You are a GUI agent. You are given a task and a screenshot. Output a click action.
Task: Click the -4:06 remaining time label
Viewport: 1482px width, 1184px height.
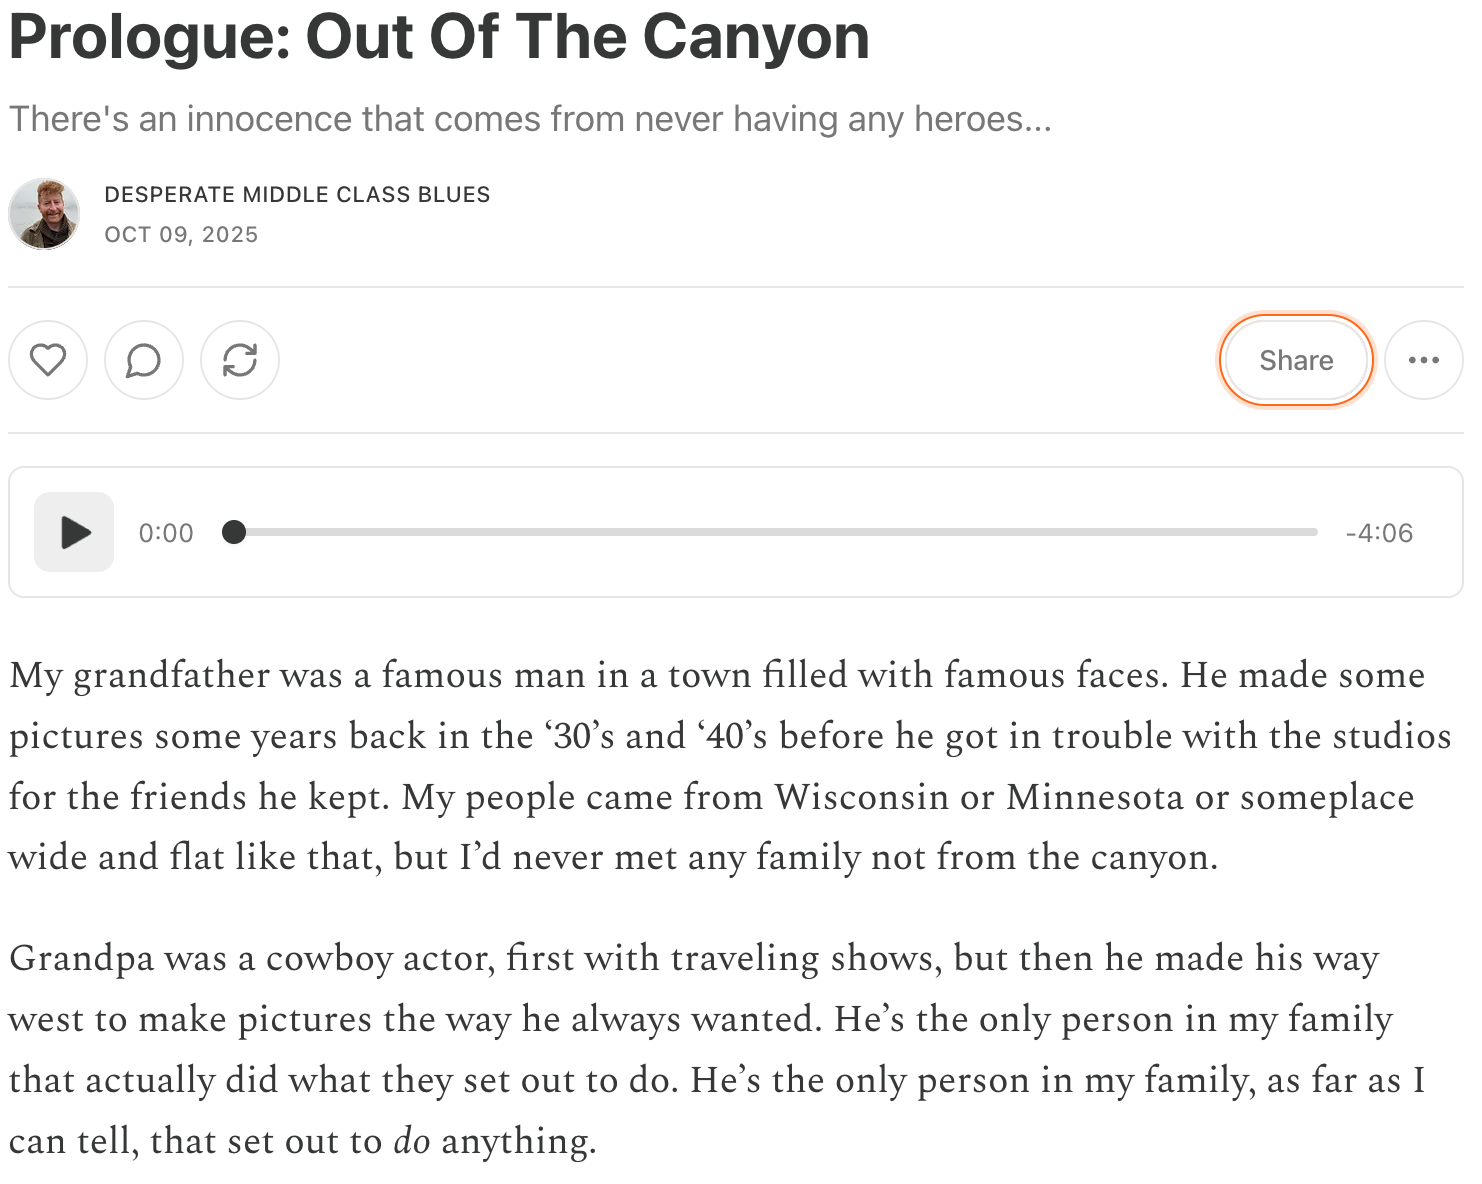coord(1379,533)
